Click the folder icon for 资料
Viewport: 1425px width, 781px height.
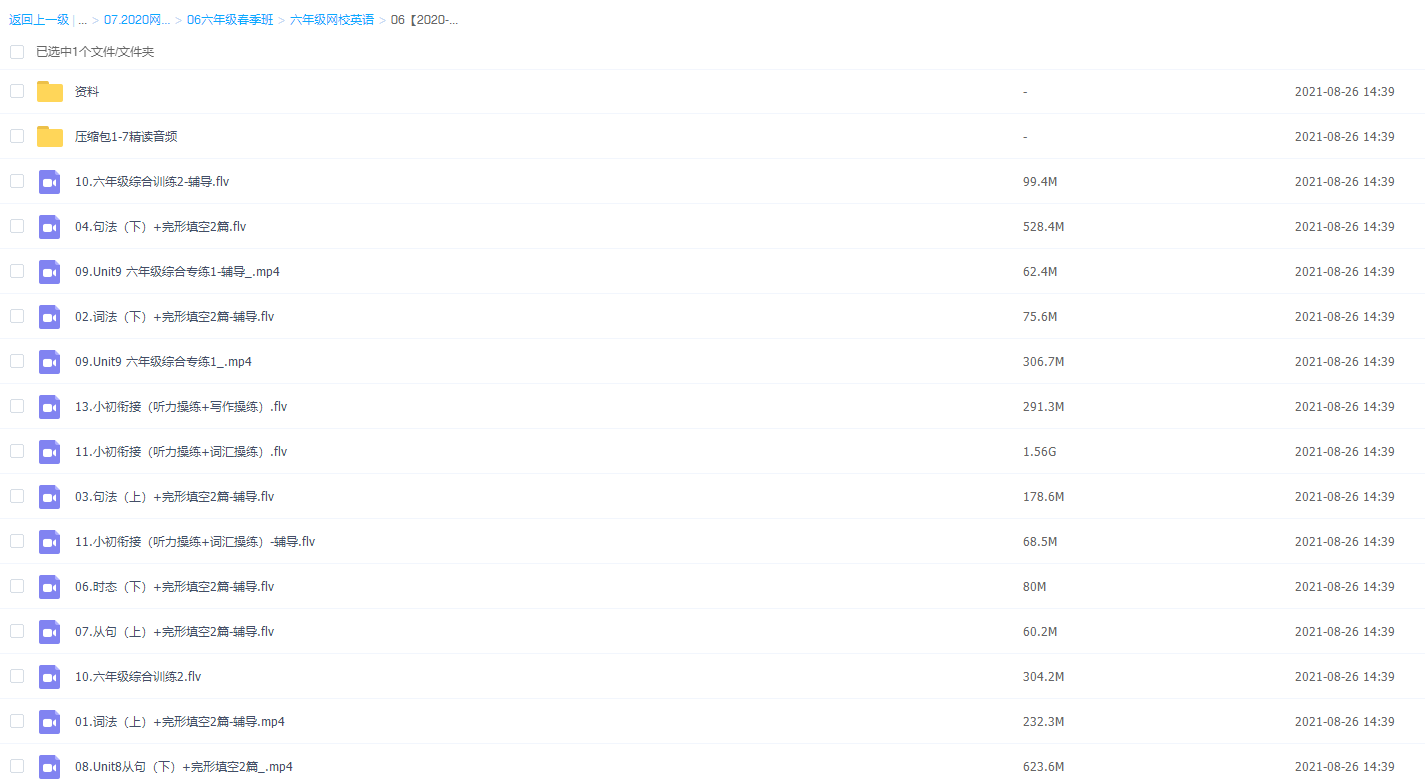[50, 92]
